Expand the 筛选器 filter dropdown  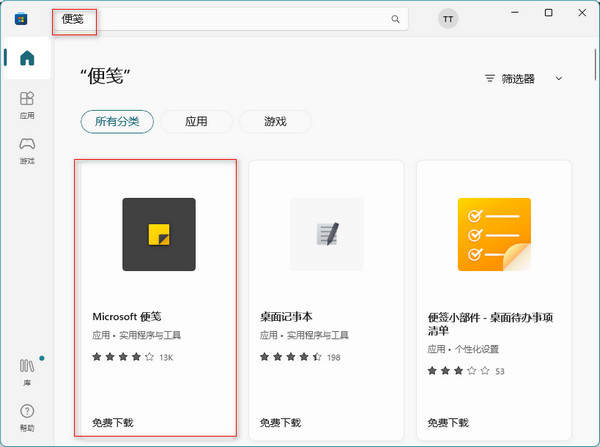[x=523, y=79]
